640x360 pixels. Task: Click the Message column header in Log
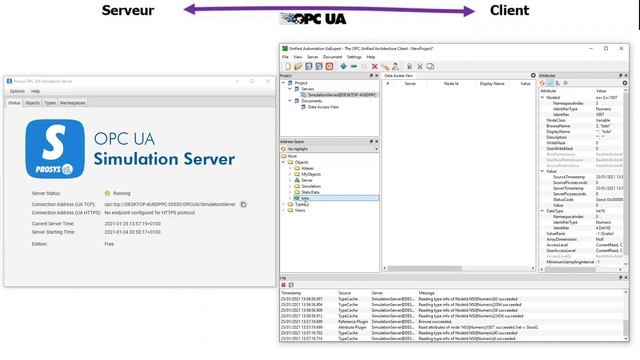click(427, 293)
